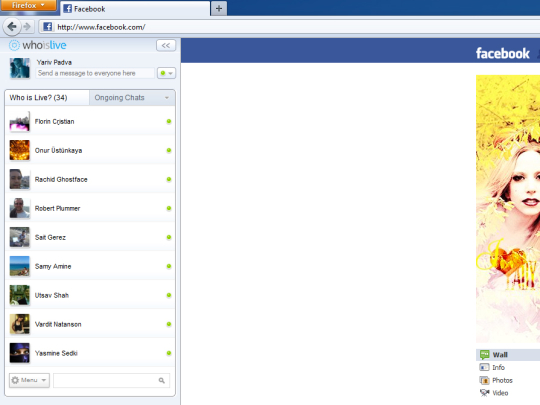
Task: Click the search field in the whoislive panel
Action: (x=111, y=380)
